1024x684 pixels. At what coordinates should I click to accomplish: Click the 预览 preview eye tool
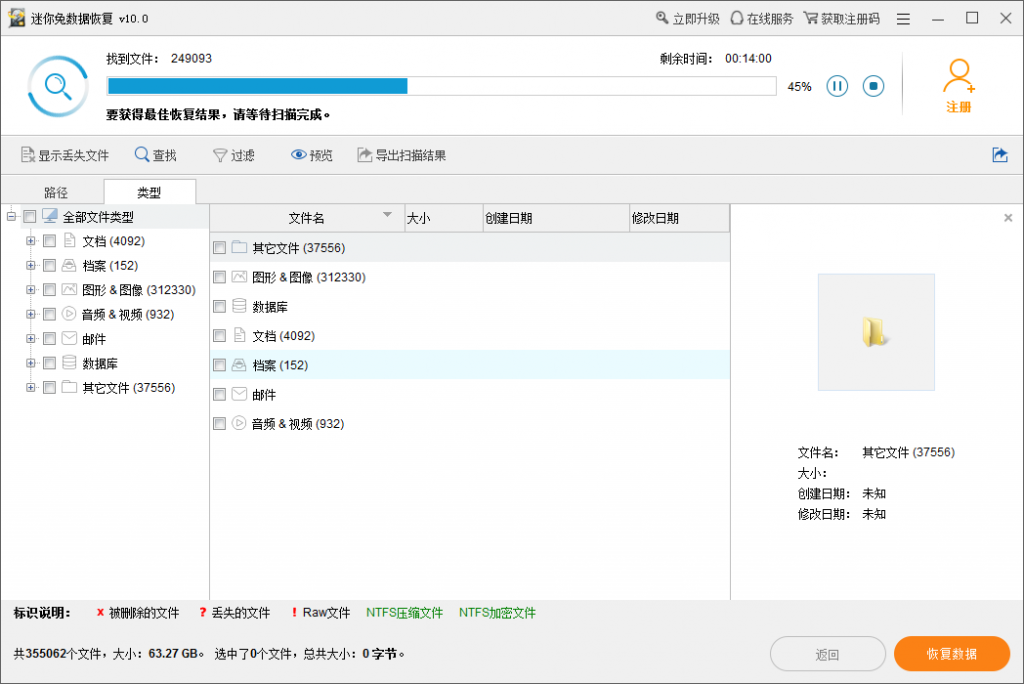(312, 155)
